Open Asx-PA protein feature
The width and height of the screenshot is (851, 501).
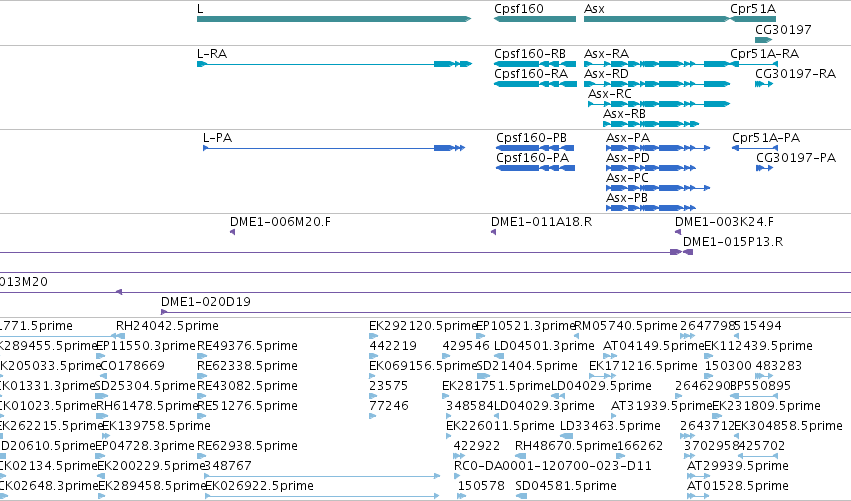(x=658, y=148)
